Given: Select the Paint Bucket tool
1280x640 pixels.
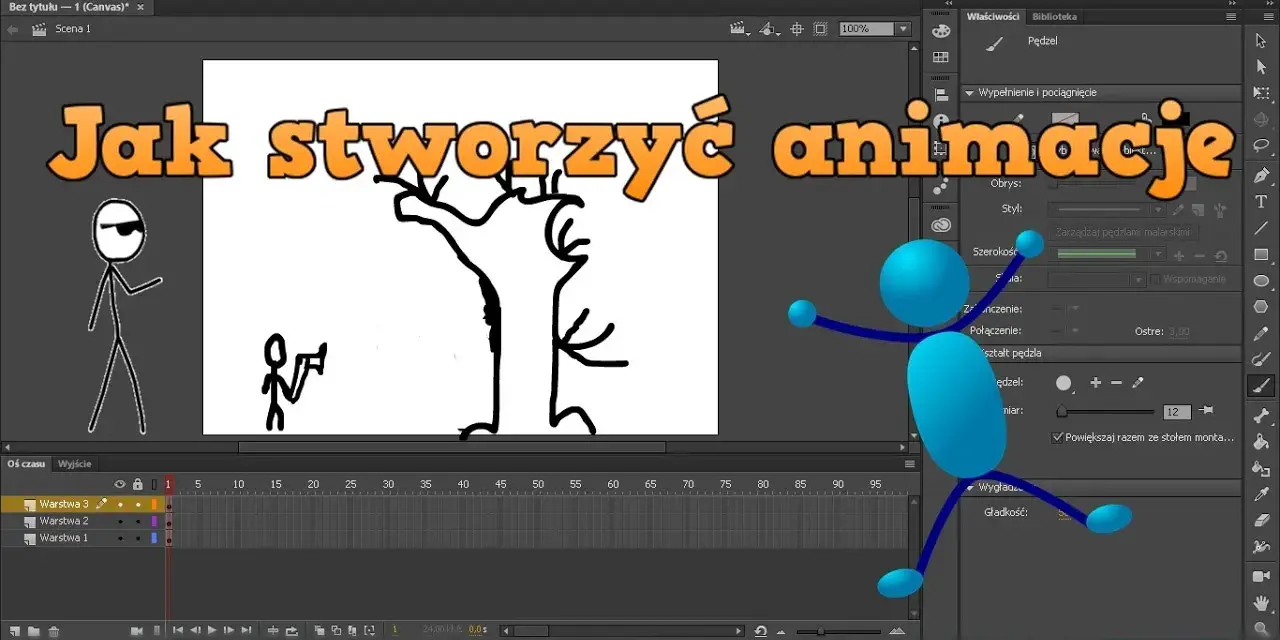Looking at the screenshot, I should coord(1261,442).
